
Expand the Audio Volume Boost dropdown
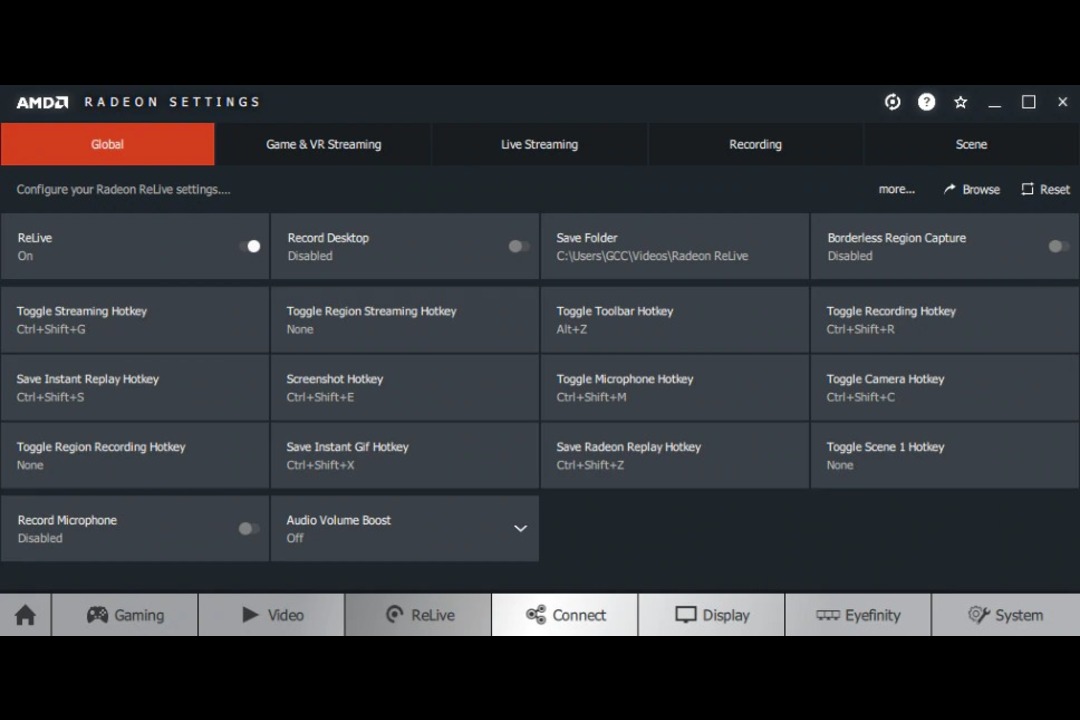click(x=521, y=528)
